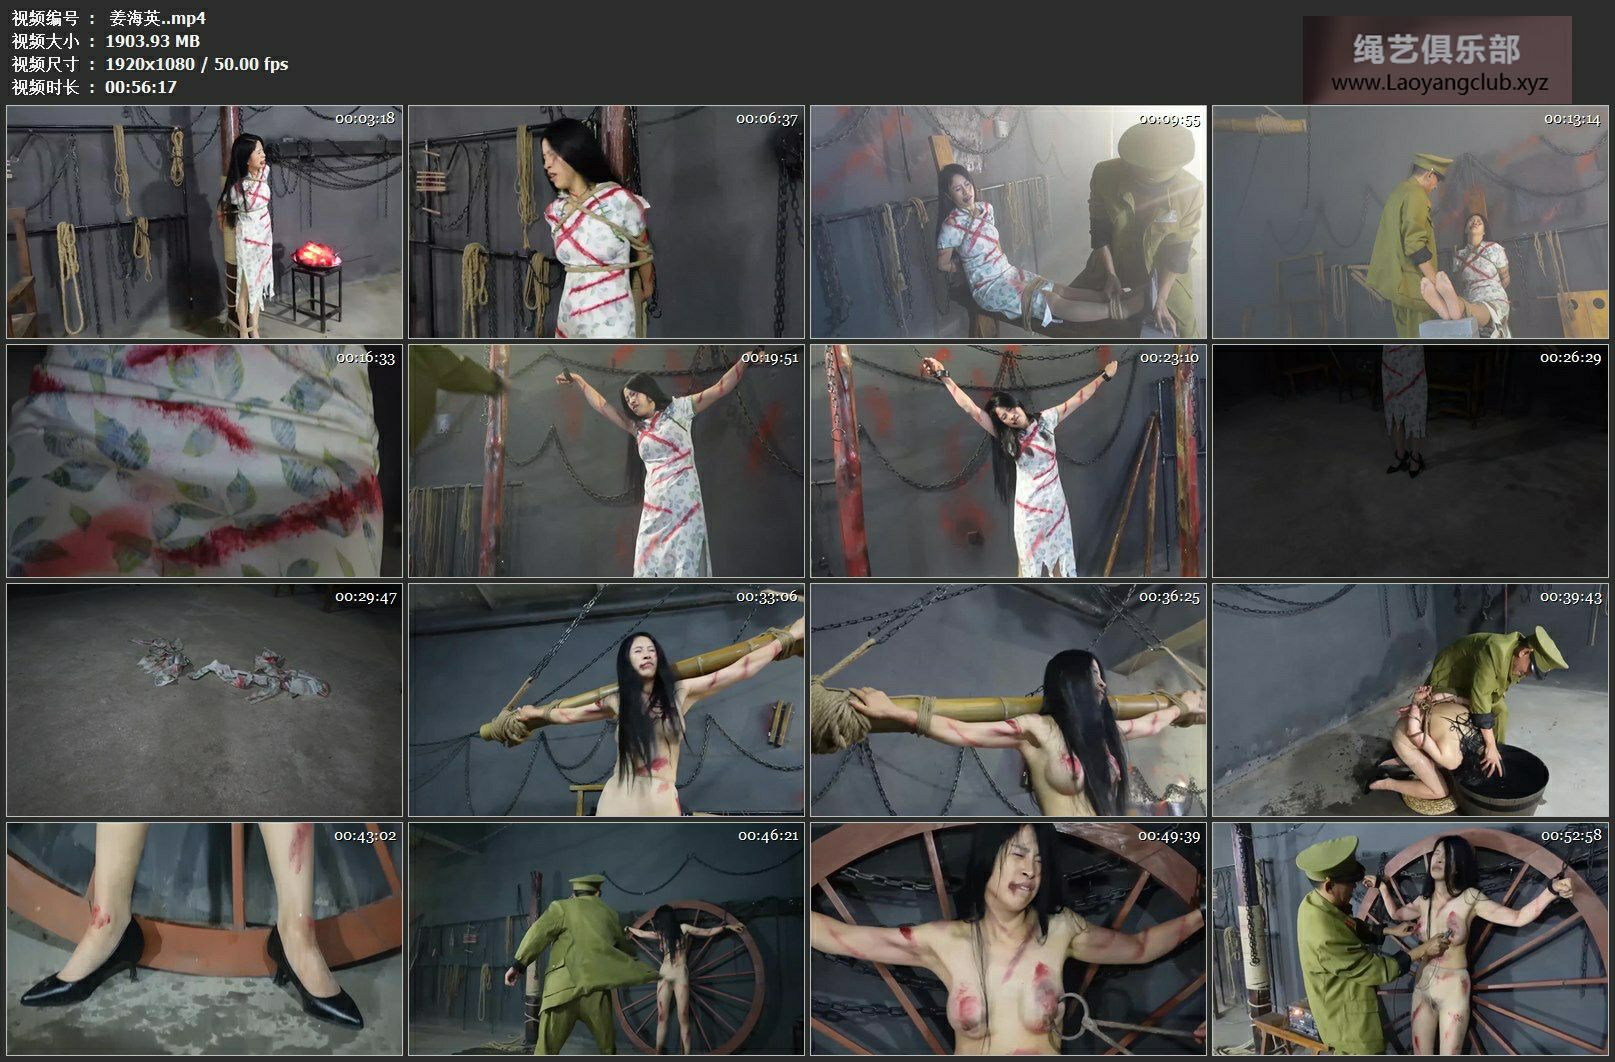Click the resolution text 1920x1080 / 50.00 fps

[196, 64]
